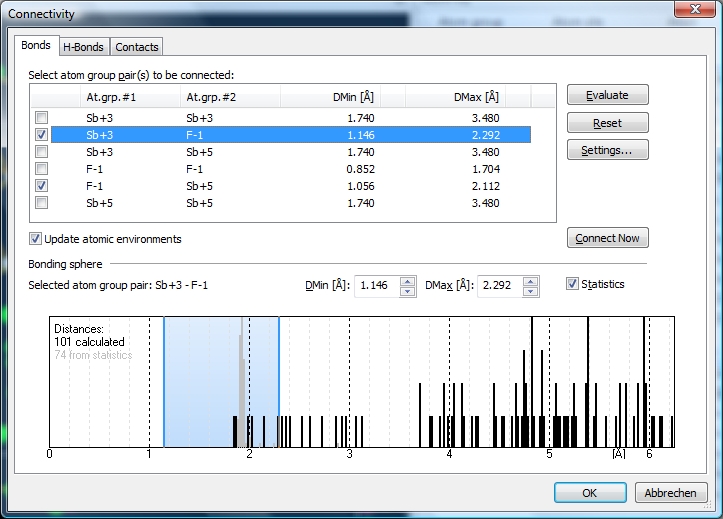723x519 pixels.
Task: Disable the Statistics checkbox
Action: click(573, 284)
